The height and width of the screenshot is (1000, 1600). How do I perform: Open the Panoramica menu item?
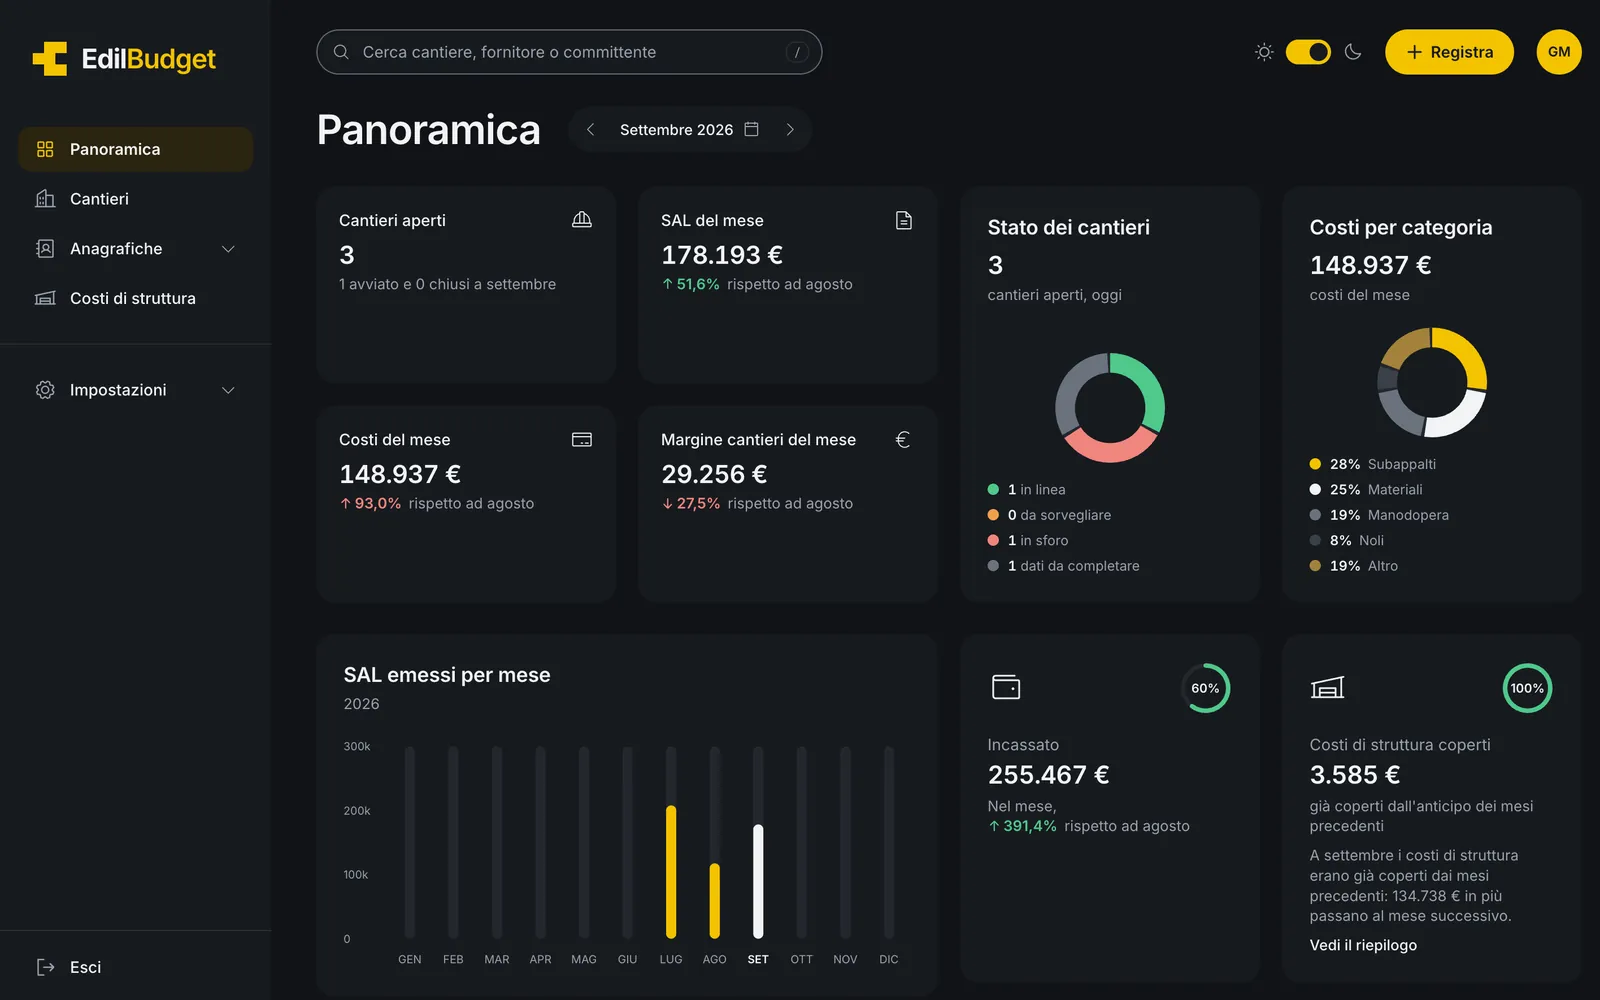point(136,149)
